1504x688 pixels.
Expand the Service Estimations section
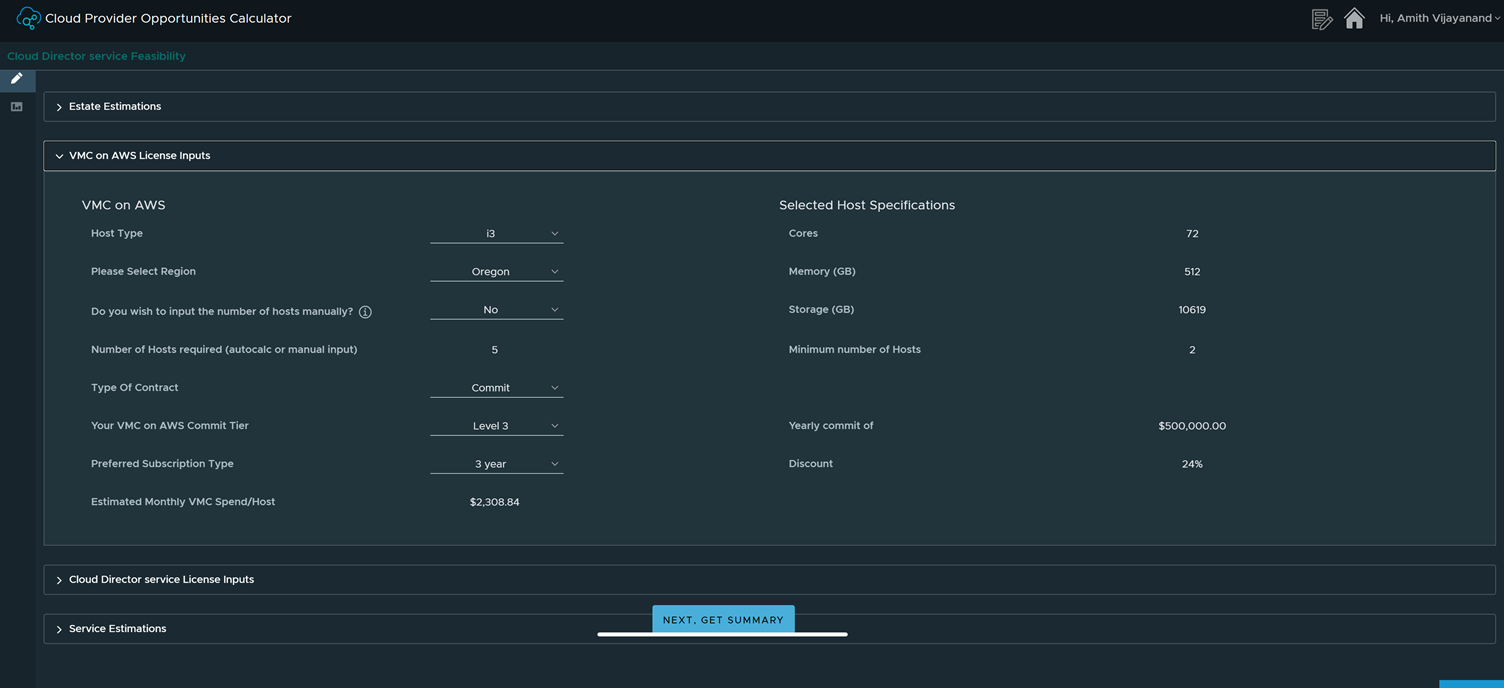tap(117, 629)
